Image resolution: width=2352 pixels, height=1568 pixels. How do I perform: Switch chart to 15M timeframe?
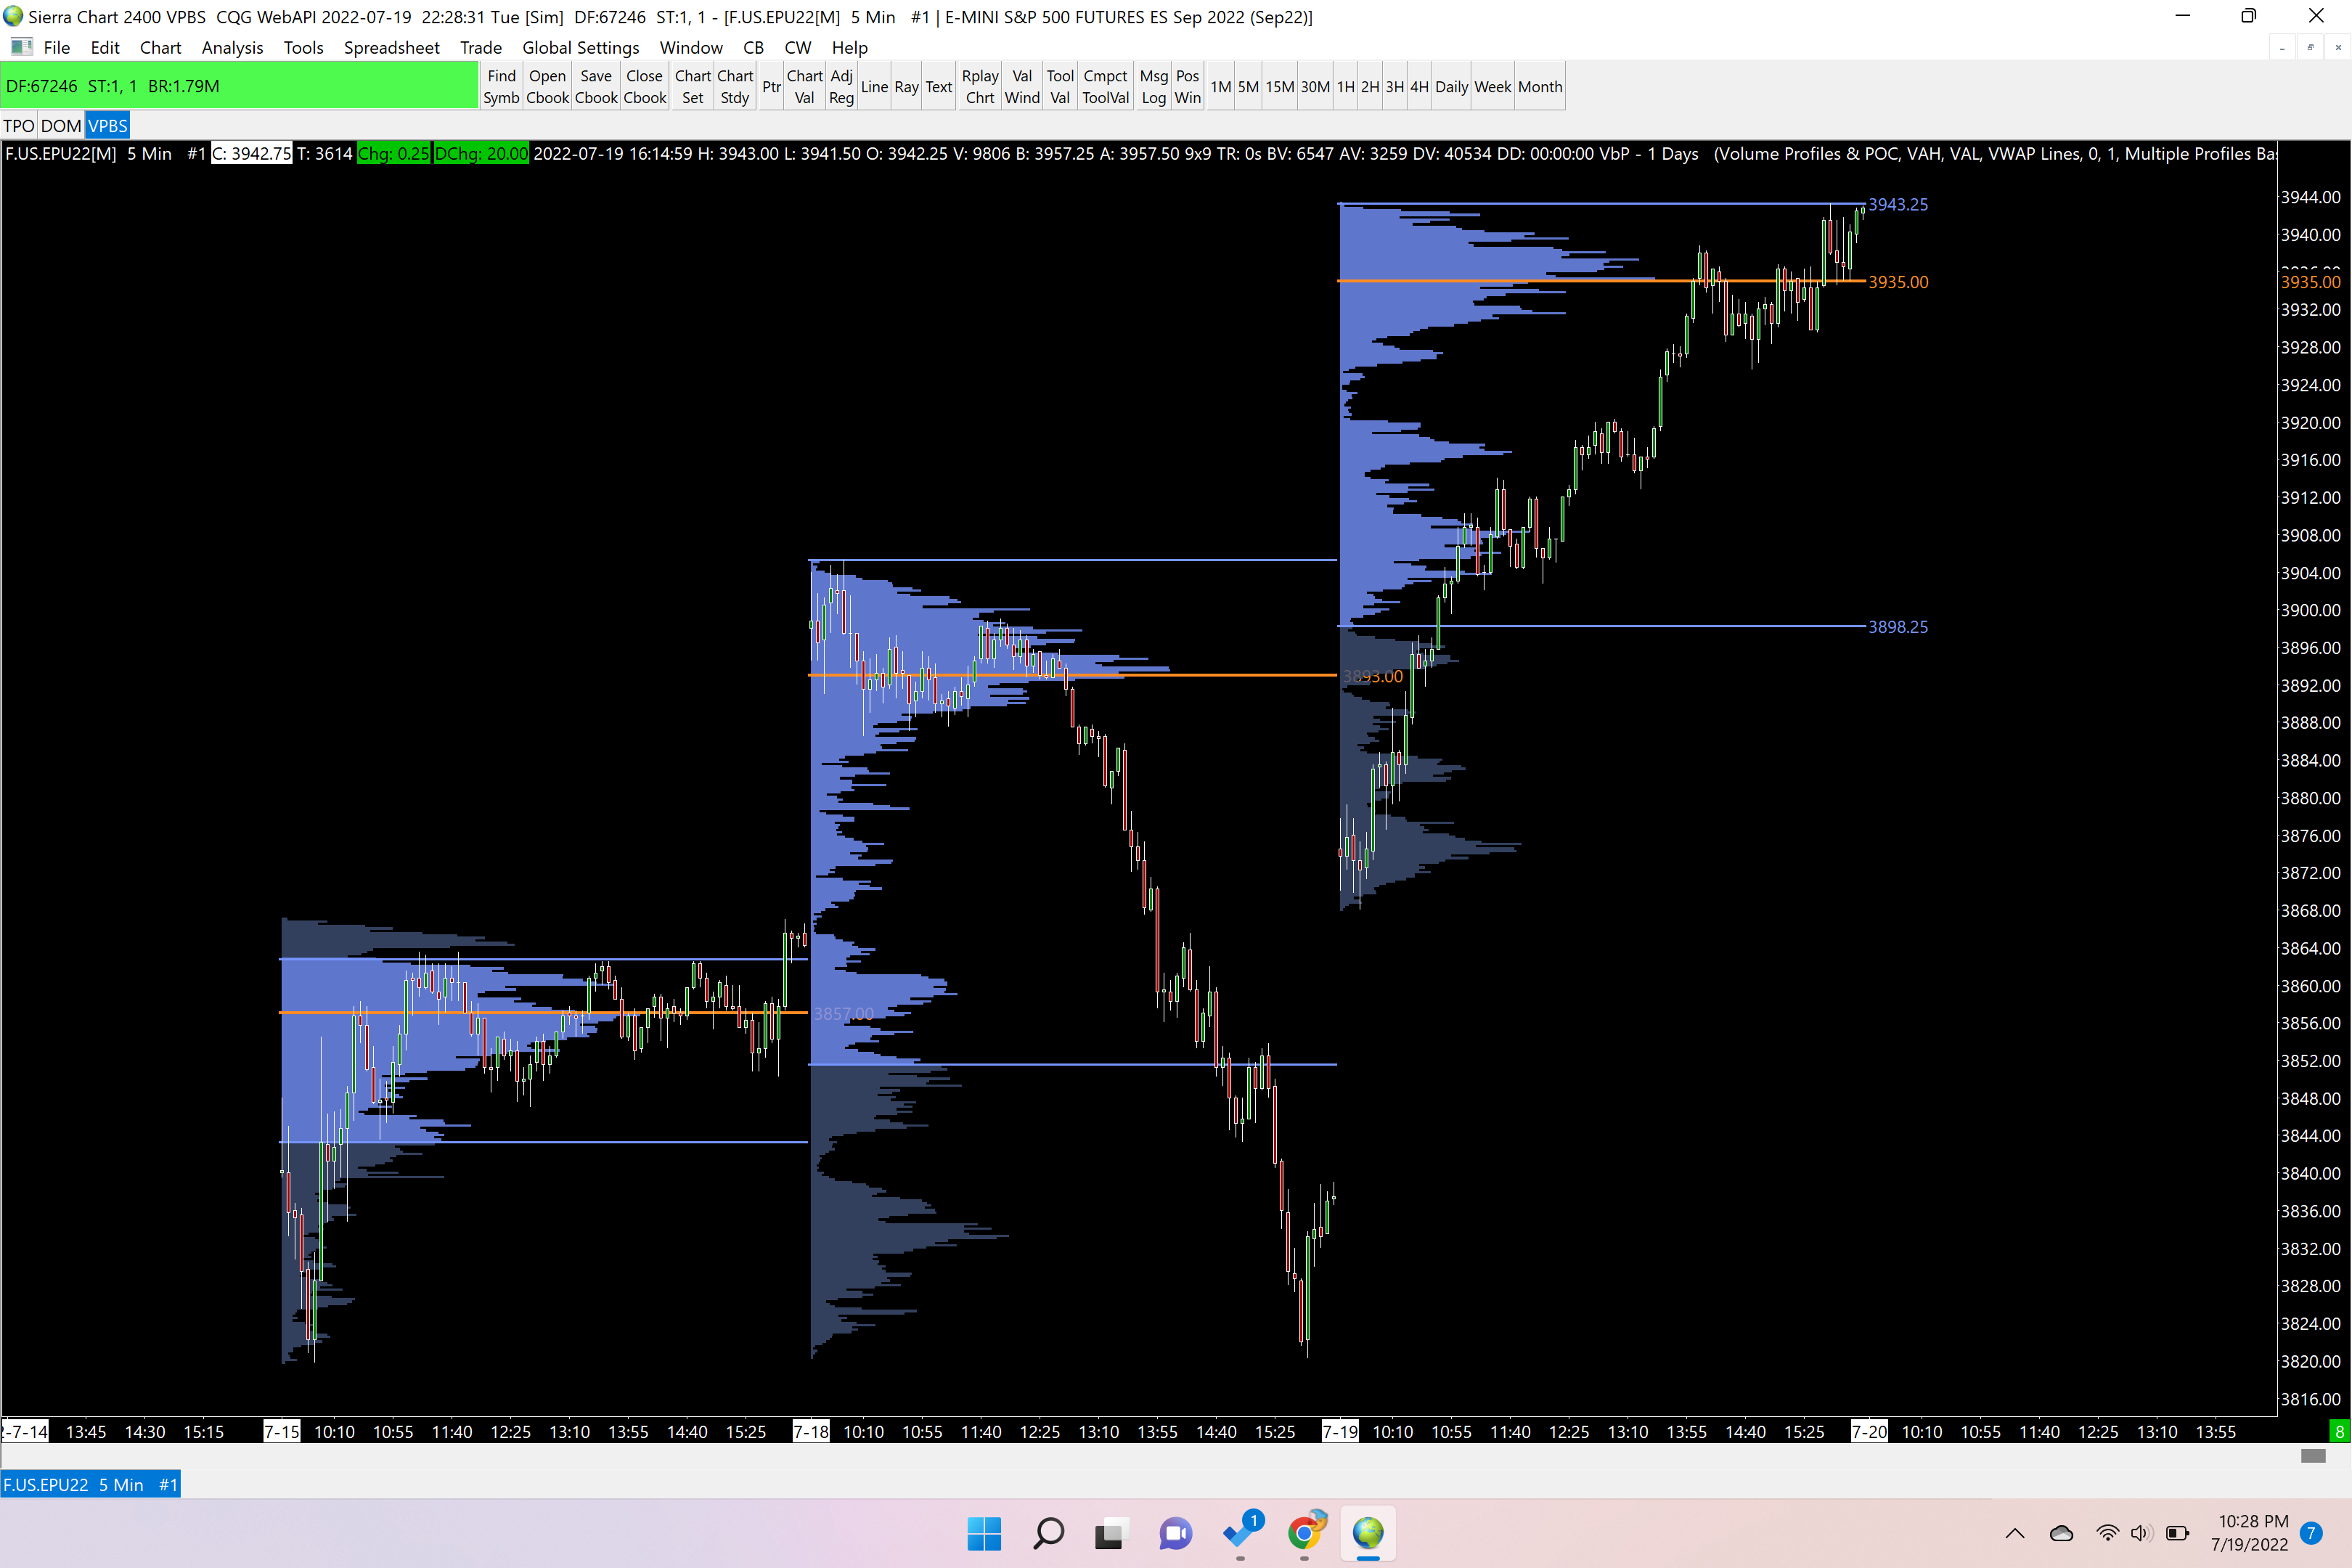coord(1279,87)
